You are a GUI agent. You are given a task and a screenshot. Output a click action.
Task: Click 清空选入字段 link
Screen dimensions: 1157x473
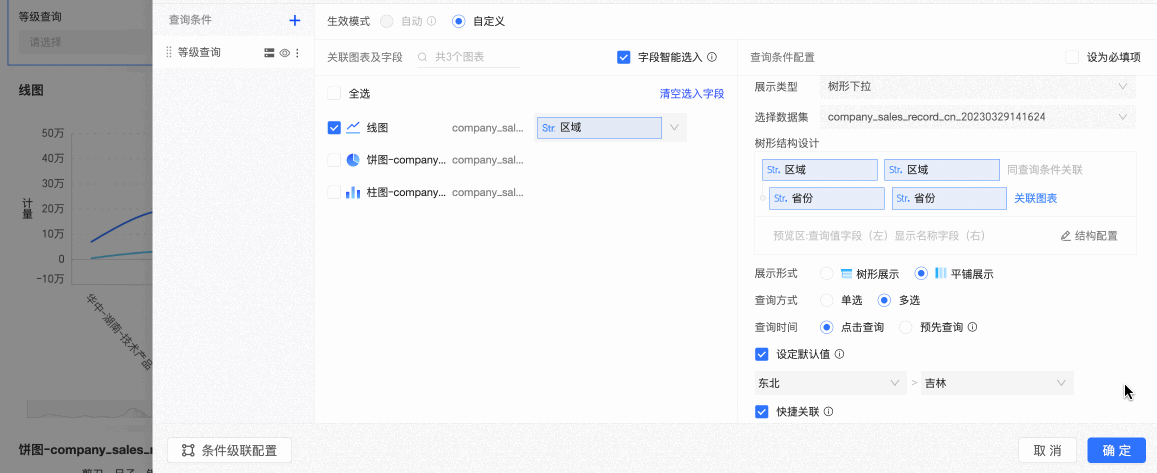691,94
